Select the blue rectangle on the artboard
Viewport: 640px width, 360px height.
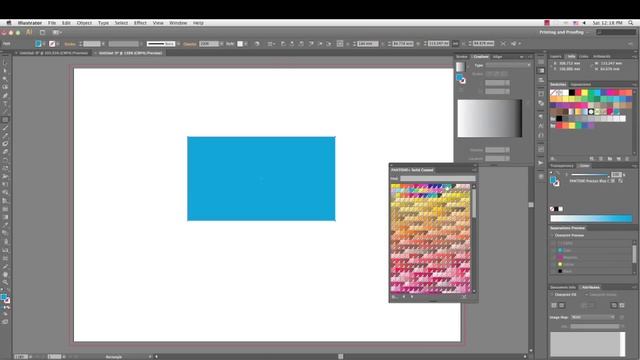click(261, 179)
